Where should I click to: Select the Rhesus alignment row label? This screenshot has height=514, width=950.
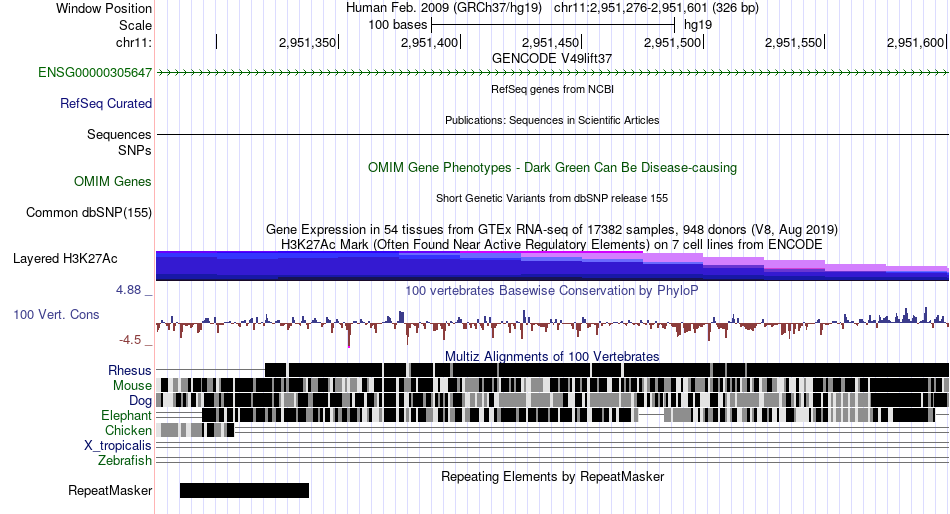click(x=130, y=370)
